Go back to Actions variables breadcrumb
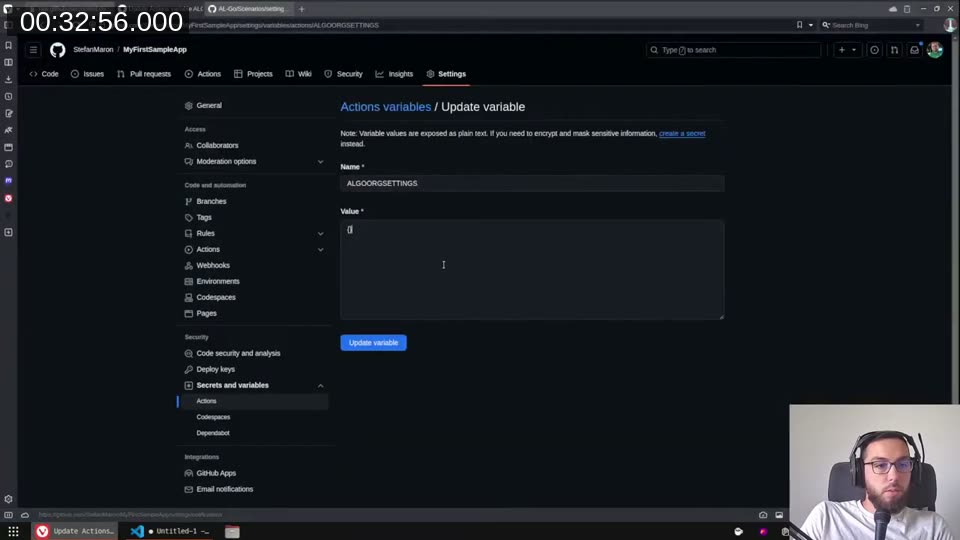960x540 pixels. (x=386, y=107)
